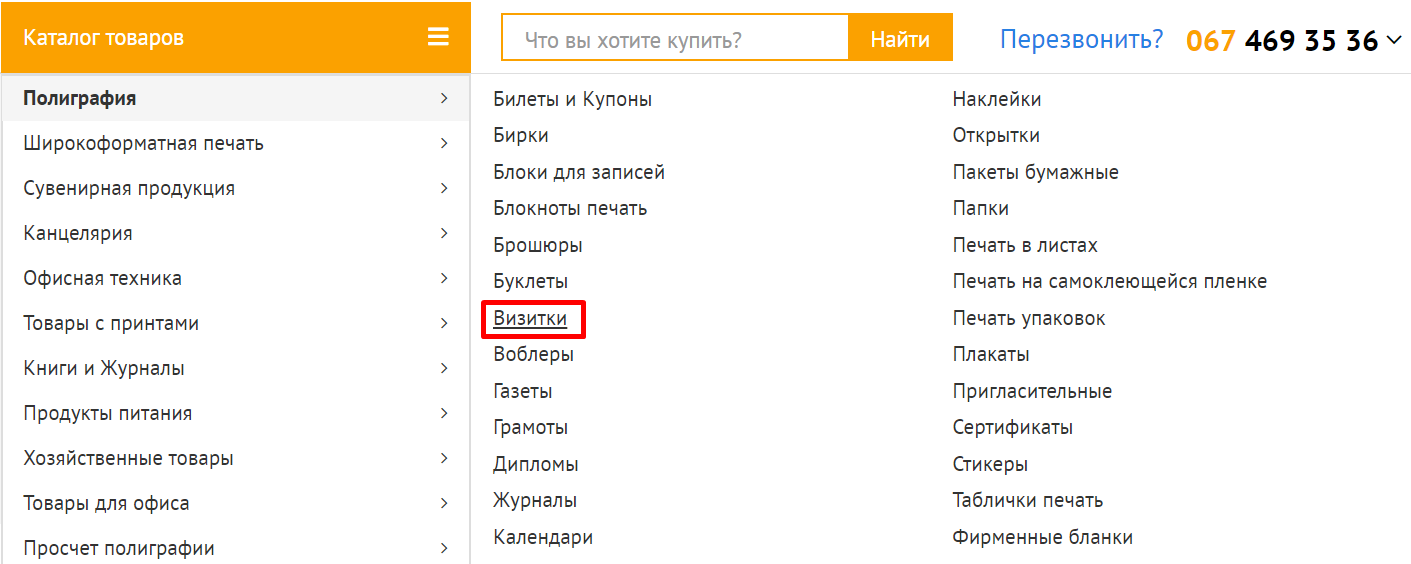
Task: Select the Канцелярия menu item
Action: coord(78,233)
